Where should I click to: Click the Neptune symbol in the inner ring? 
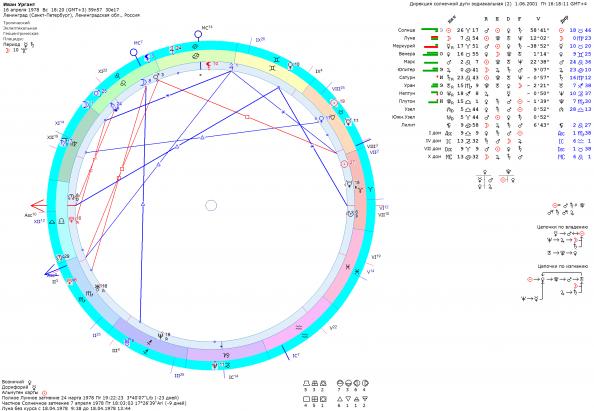click(161, 335)
